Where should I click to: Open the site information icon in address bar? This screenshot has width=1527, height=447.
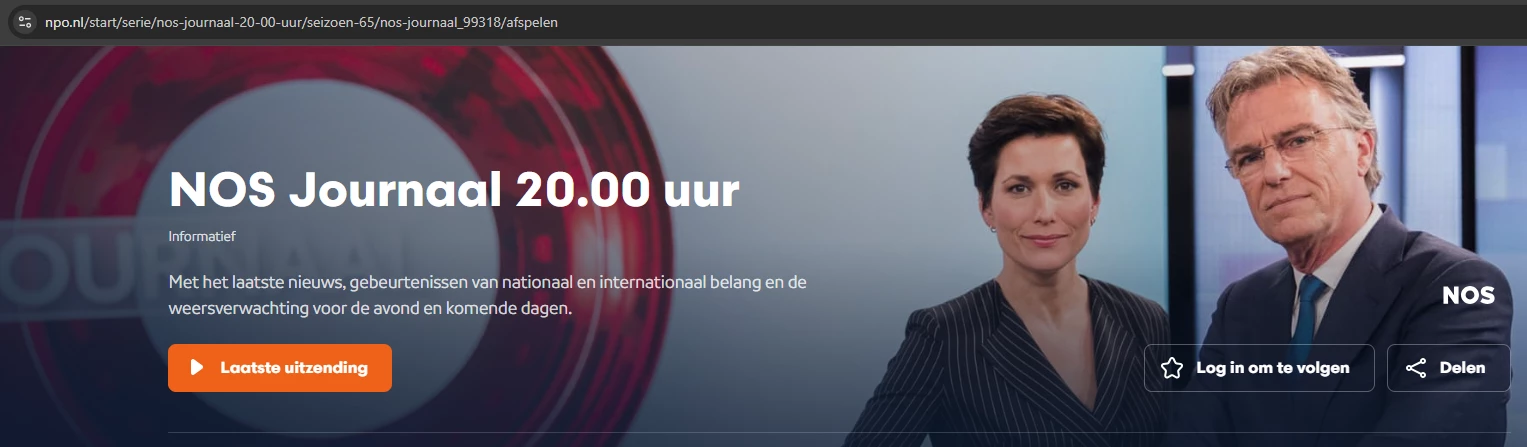point(26,22)
